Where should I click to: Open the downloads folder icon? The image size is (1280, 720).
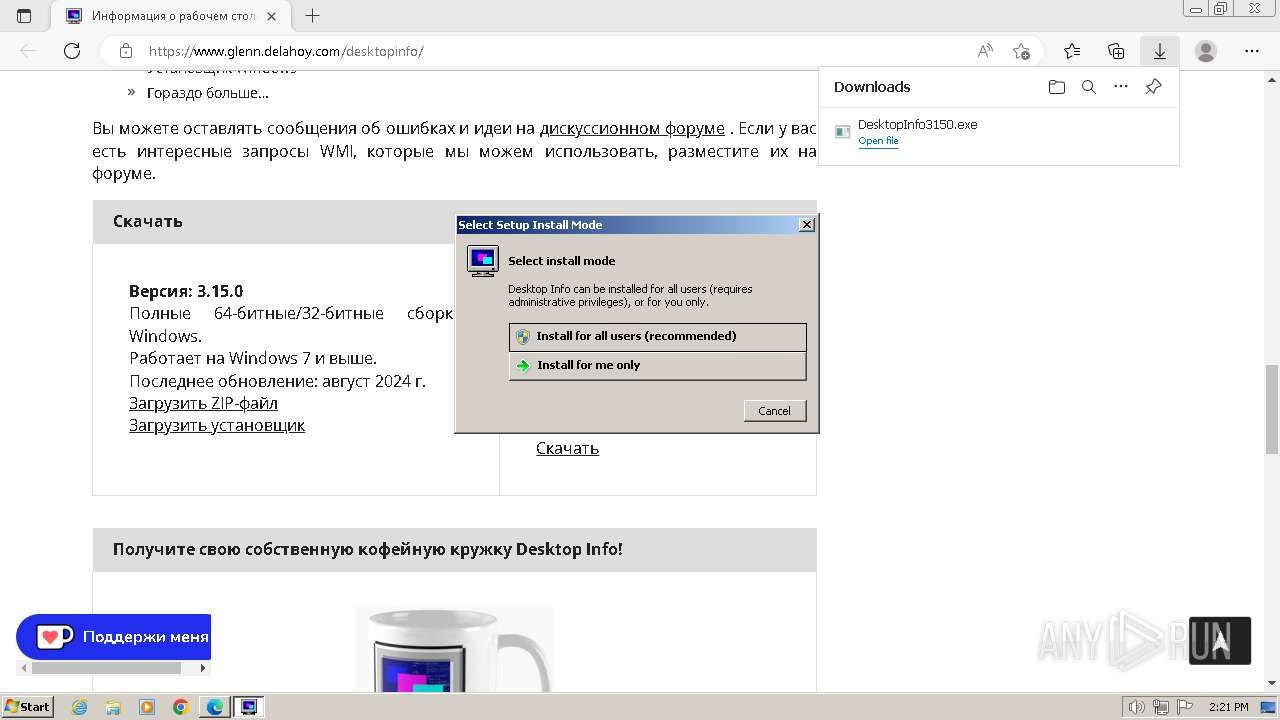pyautogui.click(x=1057, y=87)
